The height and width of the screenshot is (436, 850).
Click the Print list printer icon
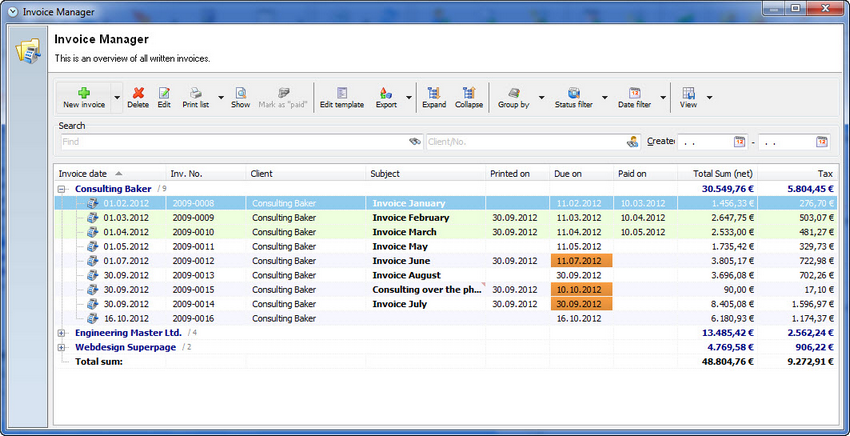tap(195, 93)
